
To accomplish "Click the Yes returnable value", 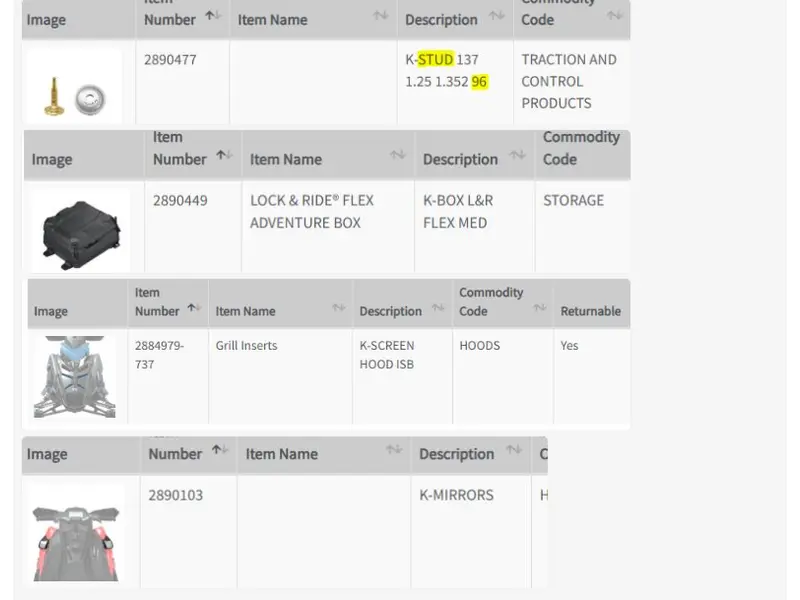I will 569,345.
